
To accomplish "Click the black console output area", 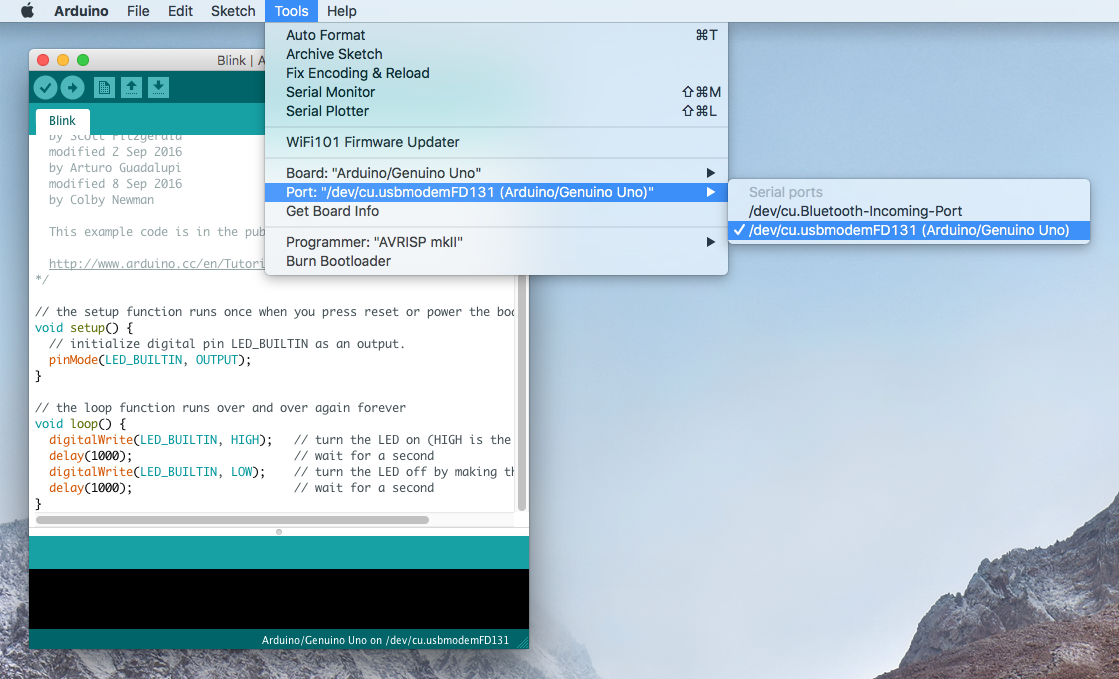I will pos(279,599).
